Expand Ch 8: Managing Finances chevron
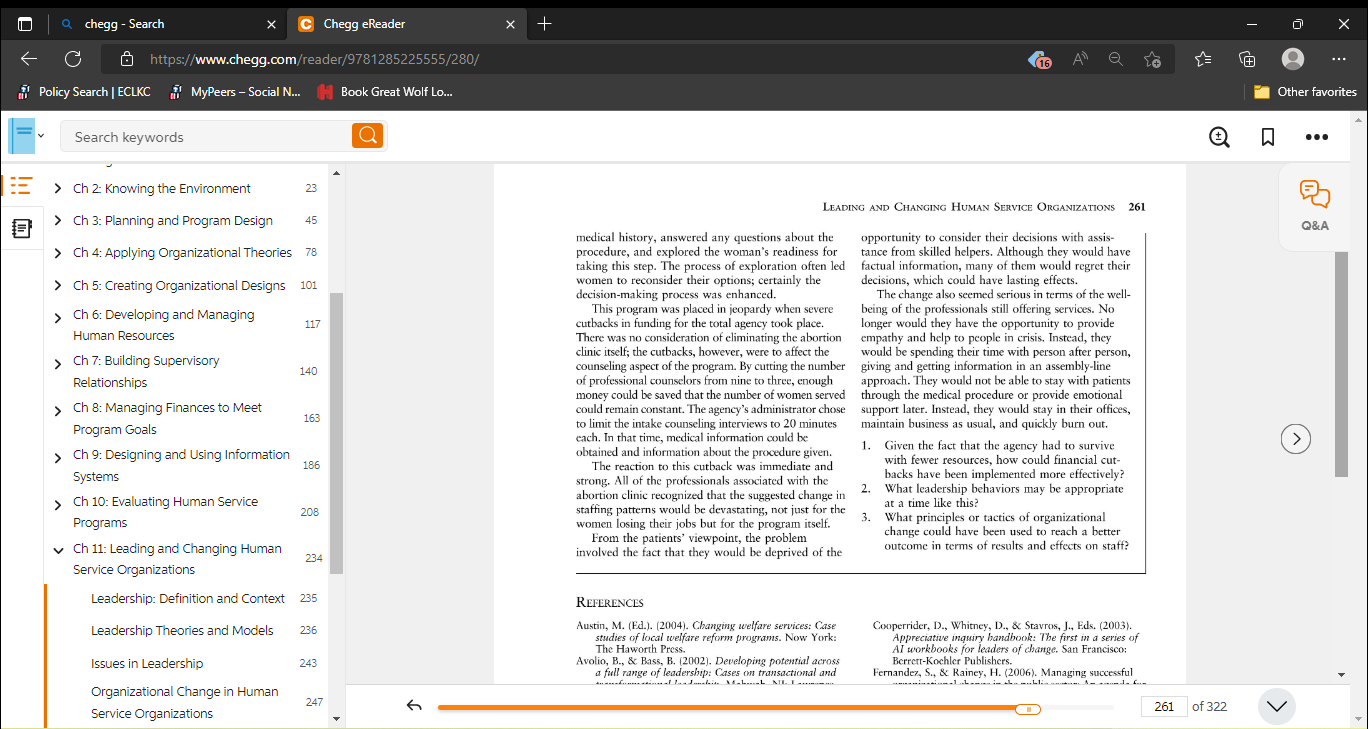Screen dimensions: 1368x729 tap(58, 410)
